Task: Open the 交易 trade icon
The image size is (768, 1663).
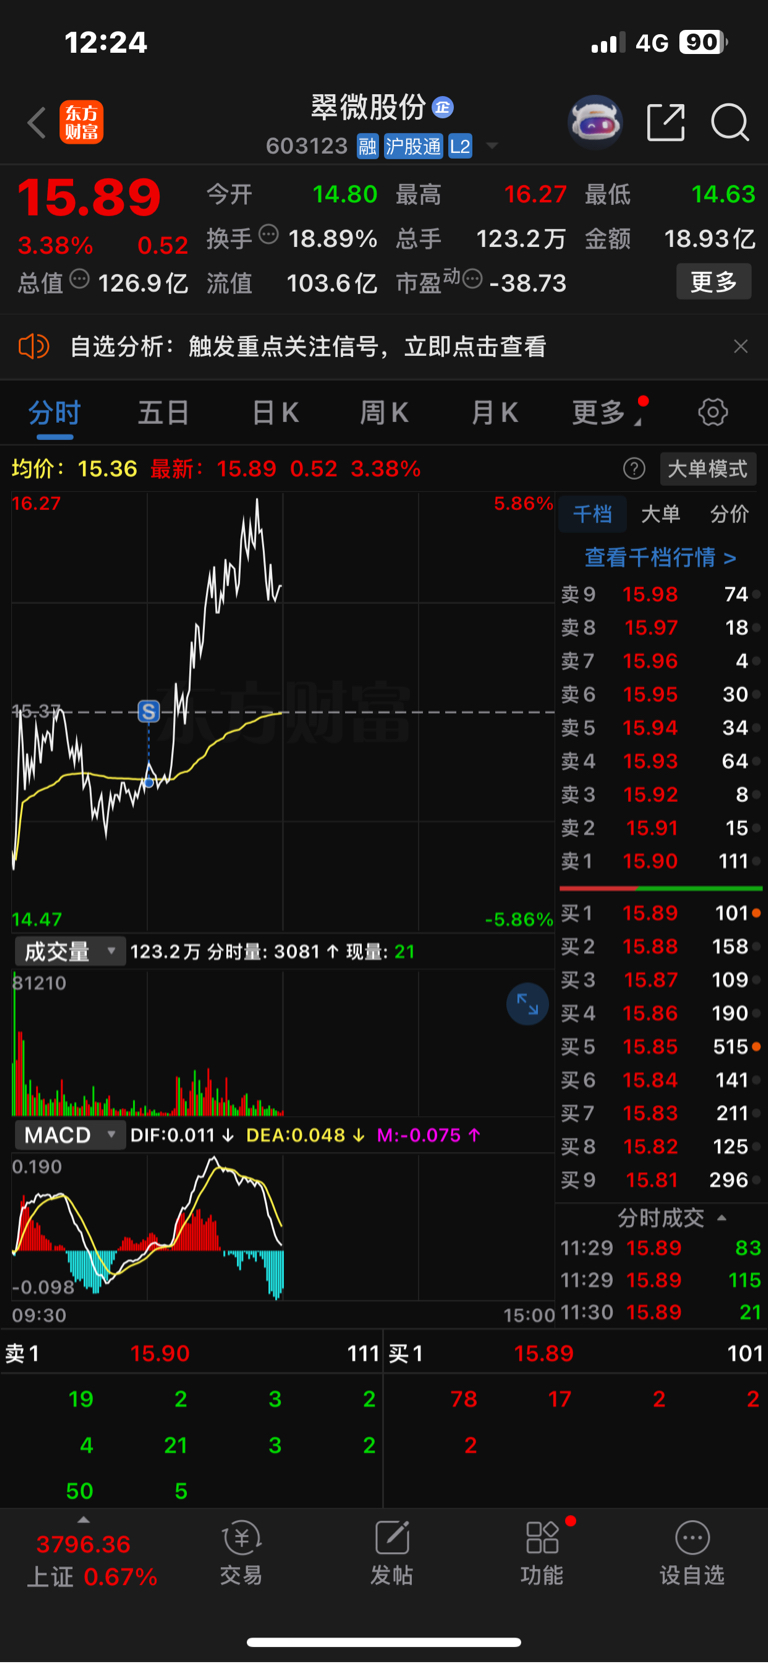Action: (x=241, y=1553)
